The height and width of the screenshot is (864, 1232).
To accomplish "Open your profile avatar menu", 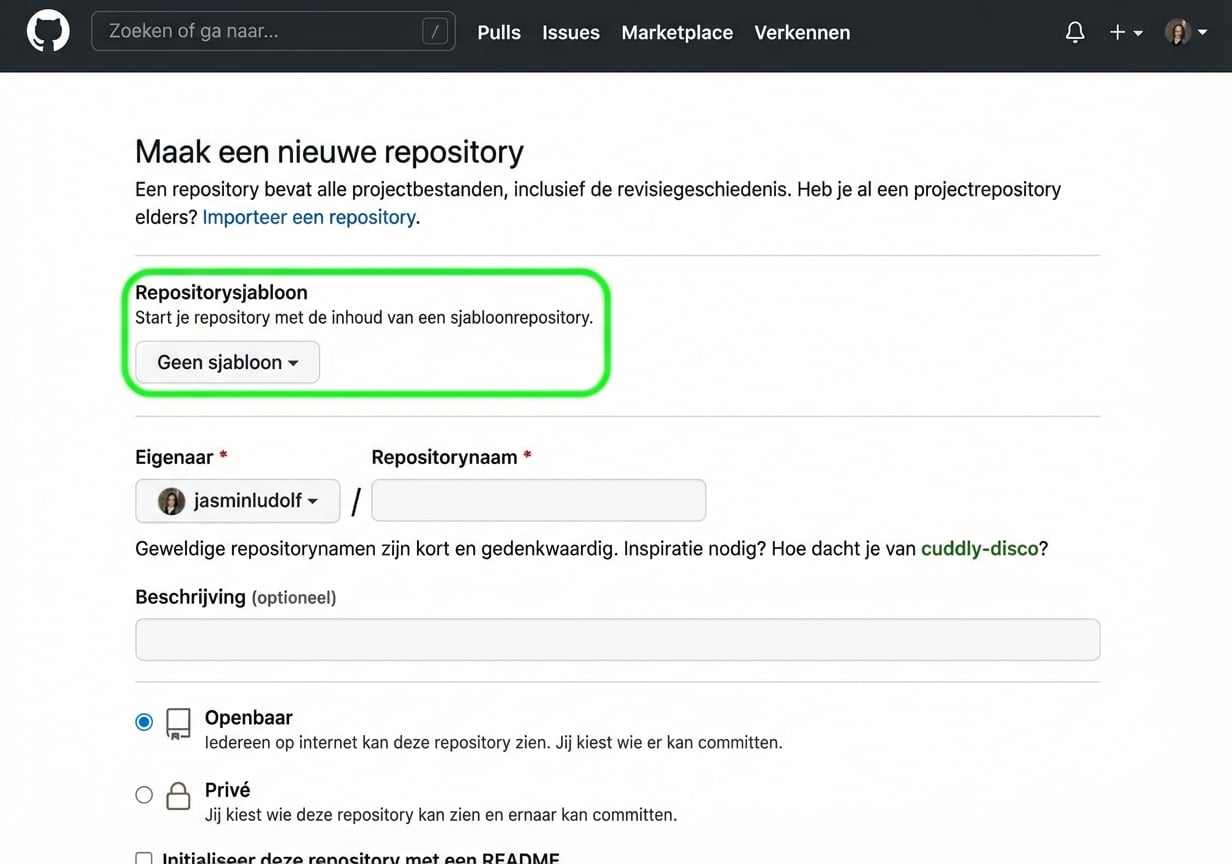I will coord(1178,31).
